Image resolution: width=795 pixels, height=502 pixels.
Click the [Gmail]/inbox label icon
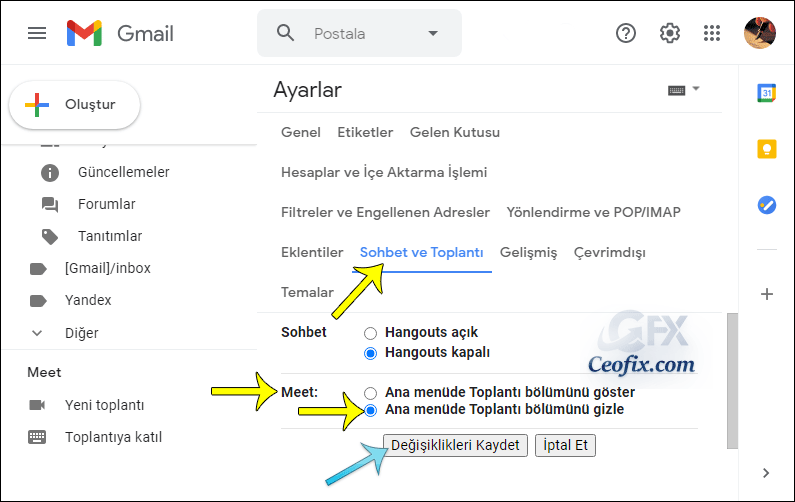pyautogui.click(x=38, y=268)
